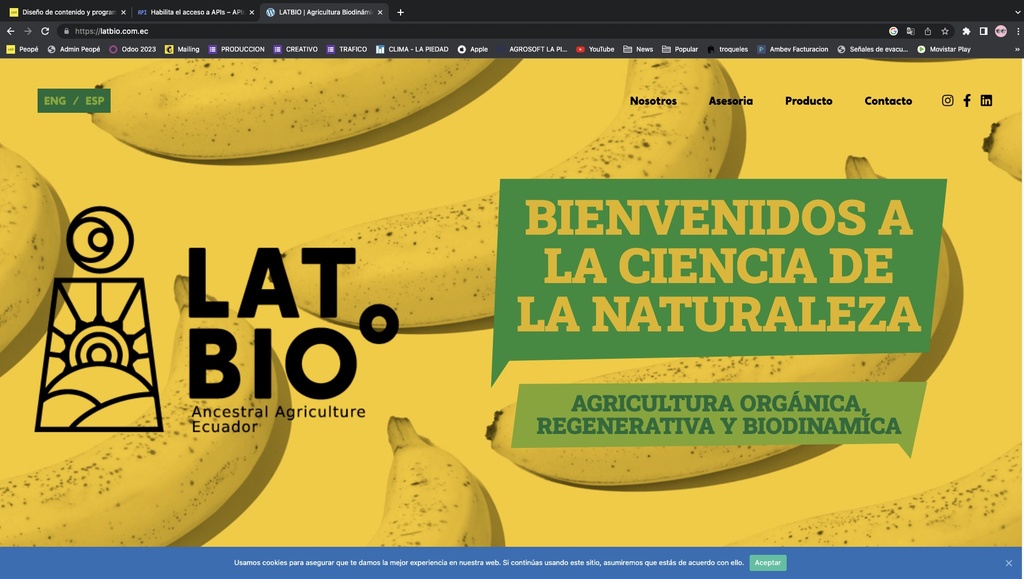Open the Chrome profile avatar
Image resolution: width=1024 pixels, height=579 pixels.
click(1001, 31)
